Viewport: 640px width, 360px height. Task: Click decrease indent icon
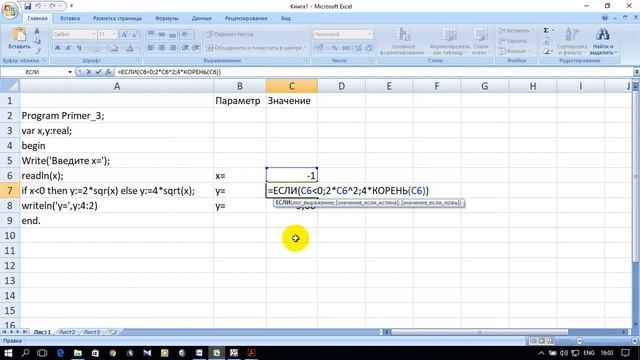(x=185, y=48)
